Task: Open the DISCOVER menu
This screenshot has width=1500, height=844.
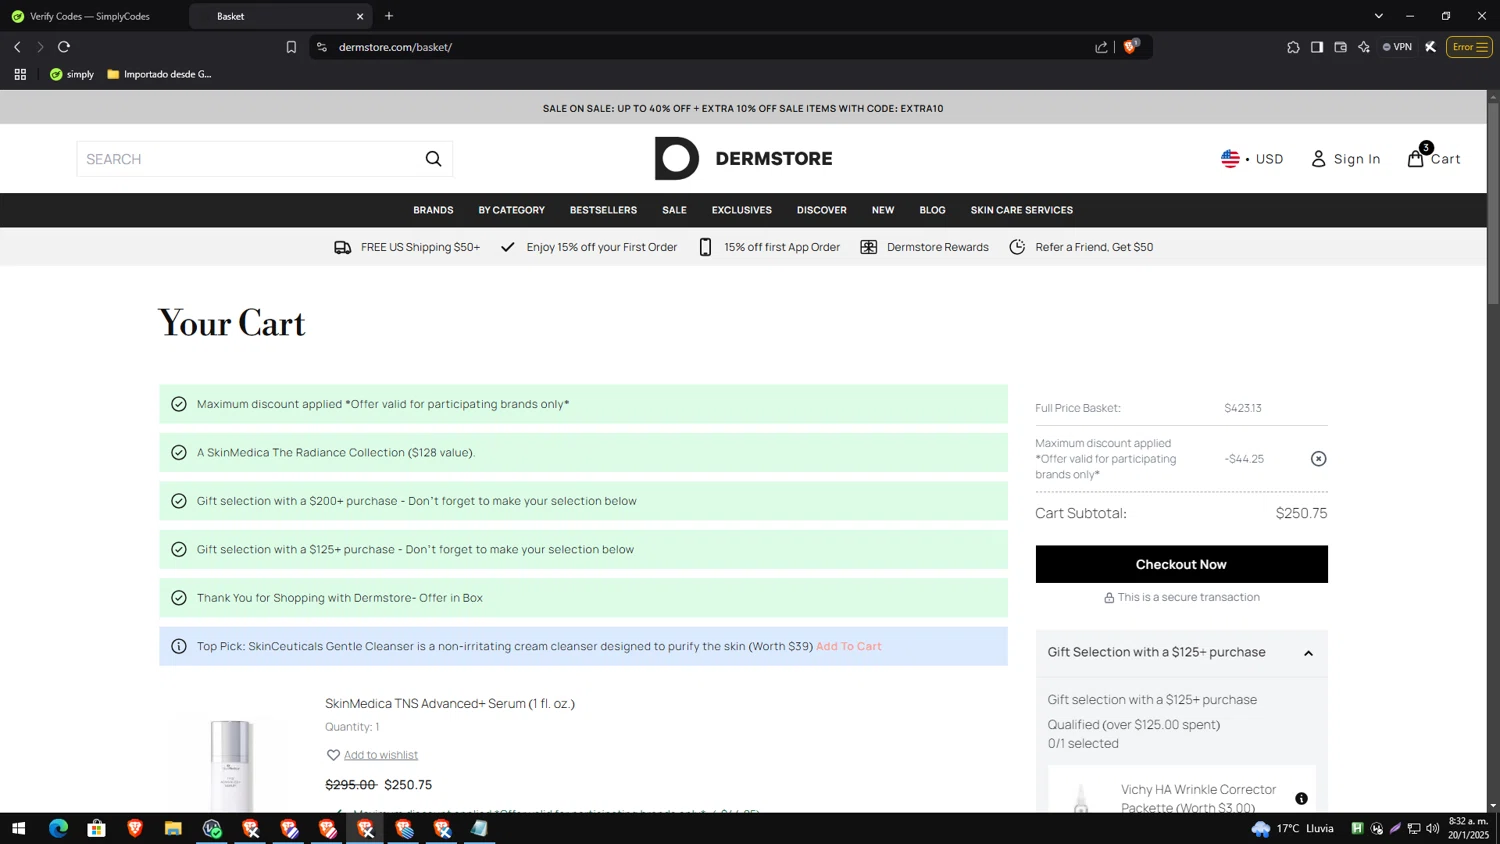Action: coord(821,210)
